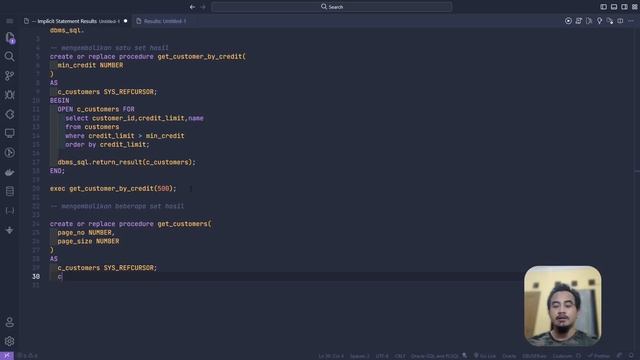640x360 pixels.
Task: Open the More Actions ellipsis in the editor toolbar
Action: [x=631, y=21]
